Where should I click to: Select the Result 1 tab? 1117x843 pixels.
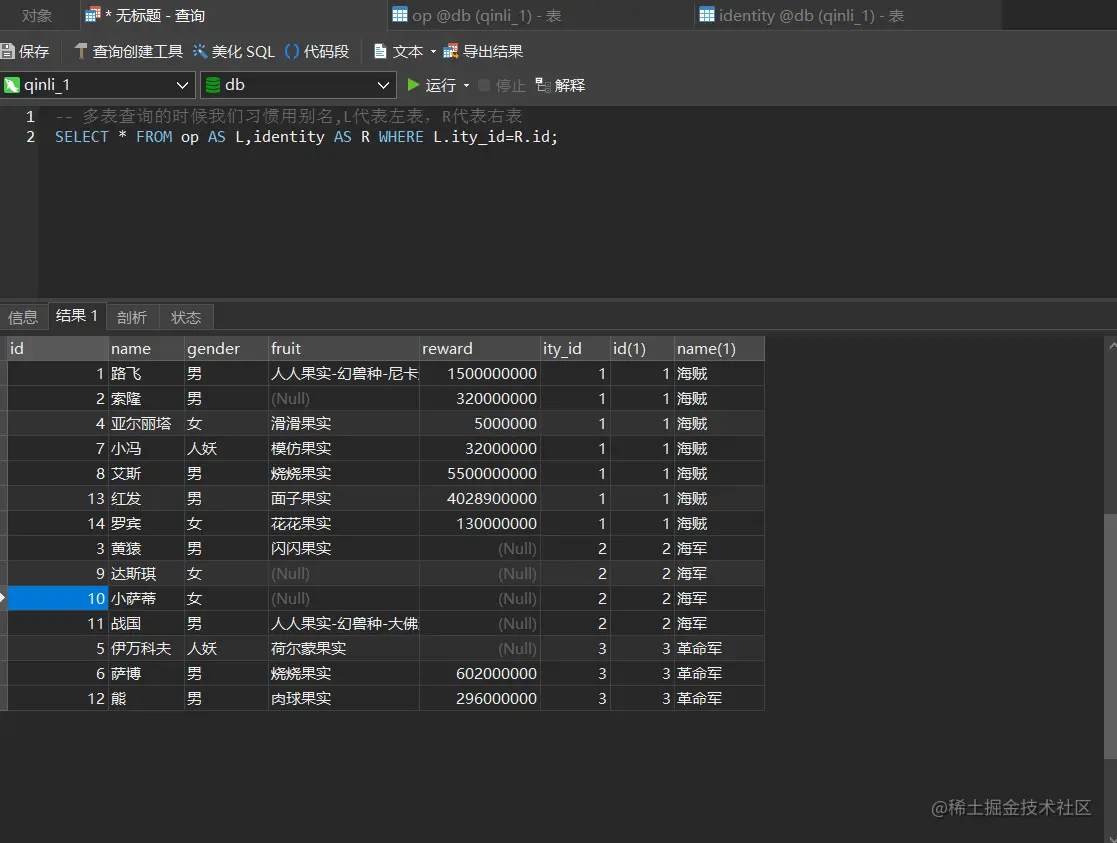click(77, 316)
